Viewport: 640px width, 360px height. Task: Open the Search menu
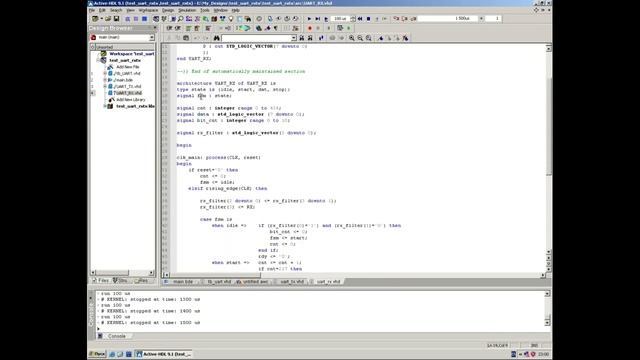coord(116,10)
